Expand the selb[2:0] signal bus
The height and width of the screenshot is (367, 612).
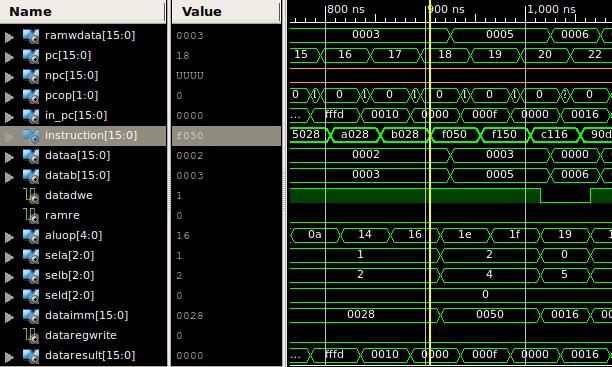9,277
